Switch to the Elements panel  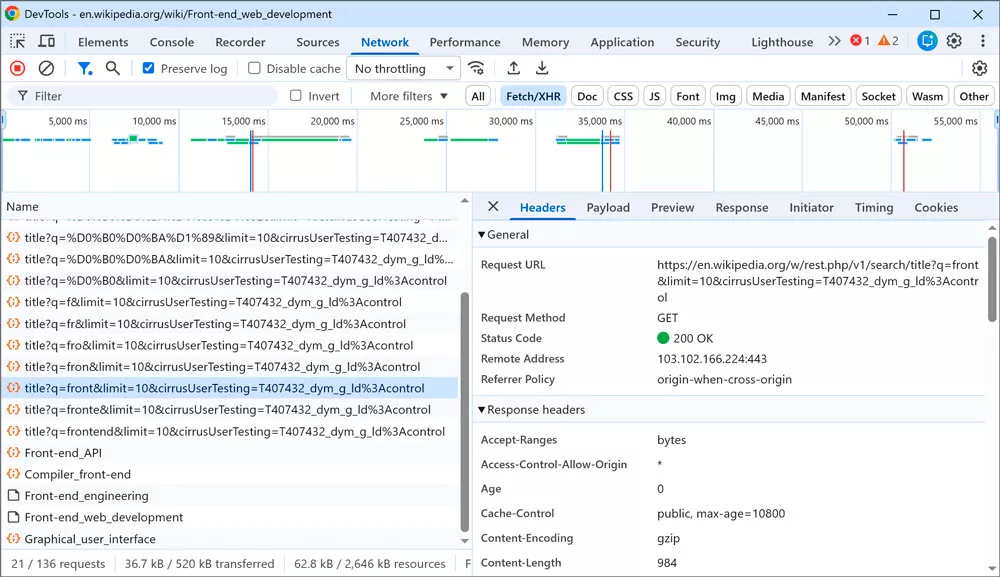[x=103, y=41]
